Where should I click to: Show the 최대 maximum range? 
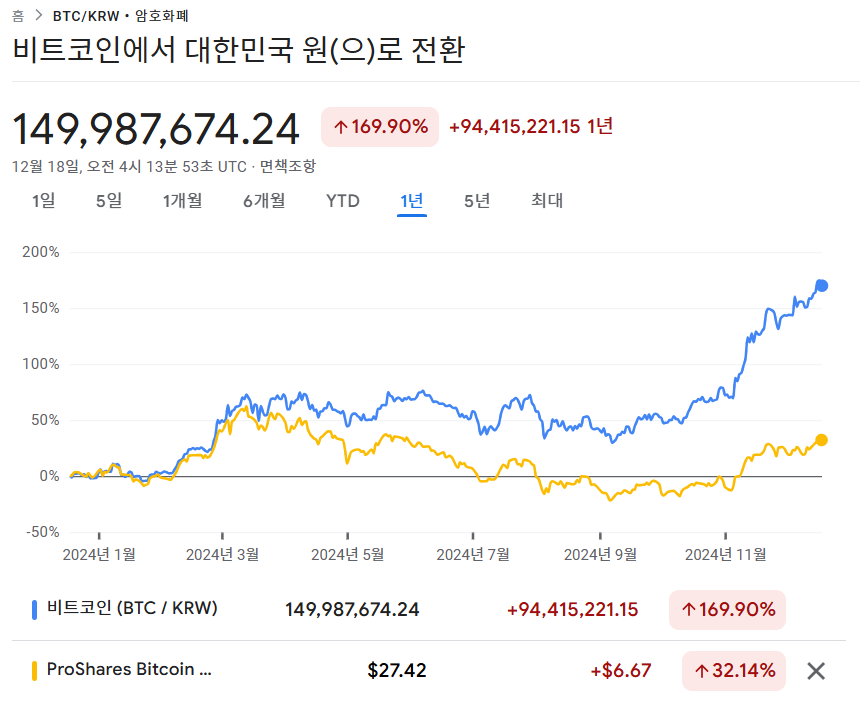pyautogui.click(x=547, y=201)
